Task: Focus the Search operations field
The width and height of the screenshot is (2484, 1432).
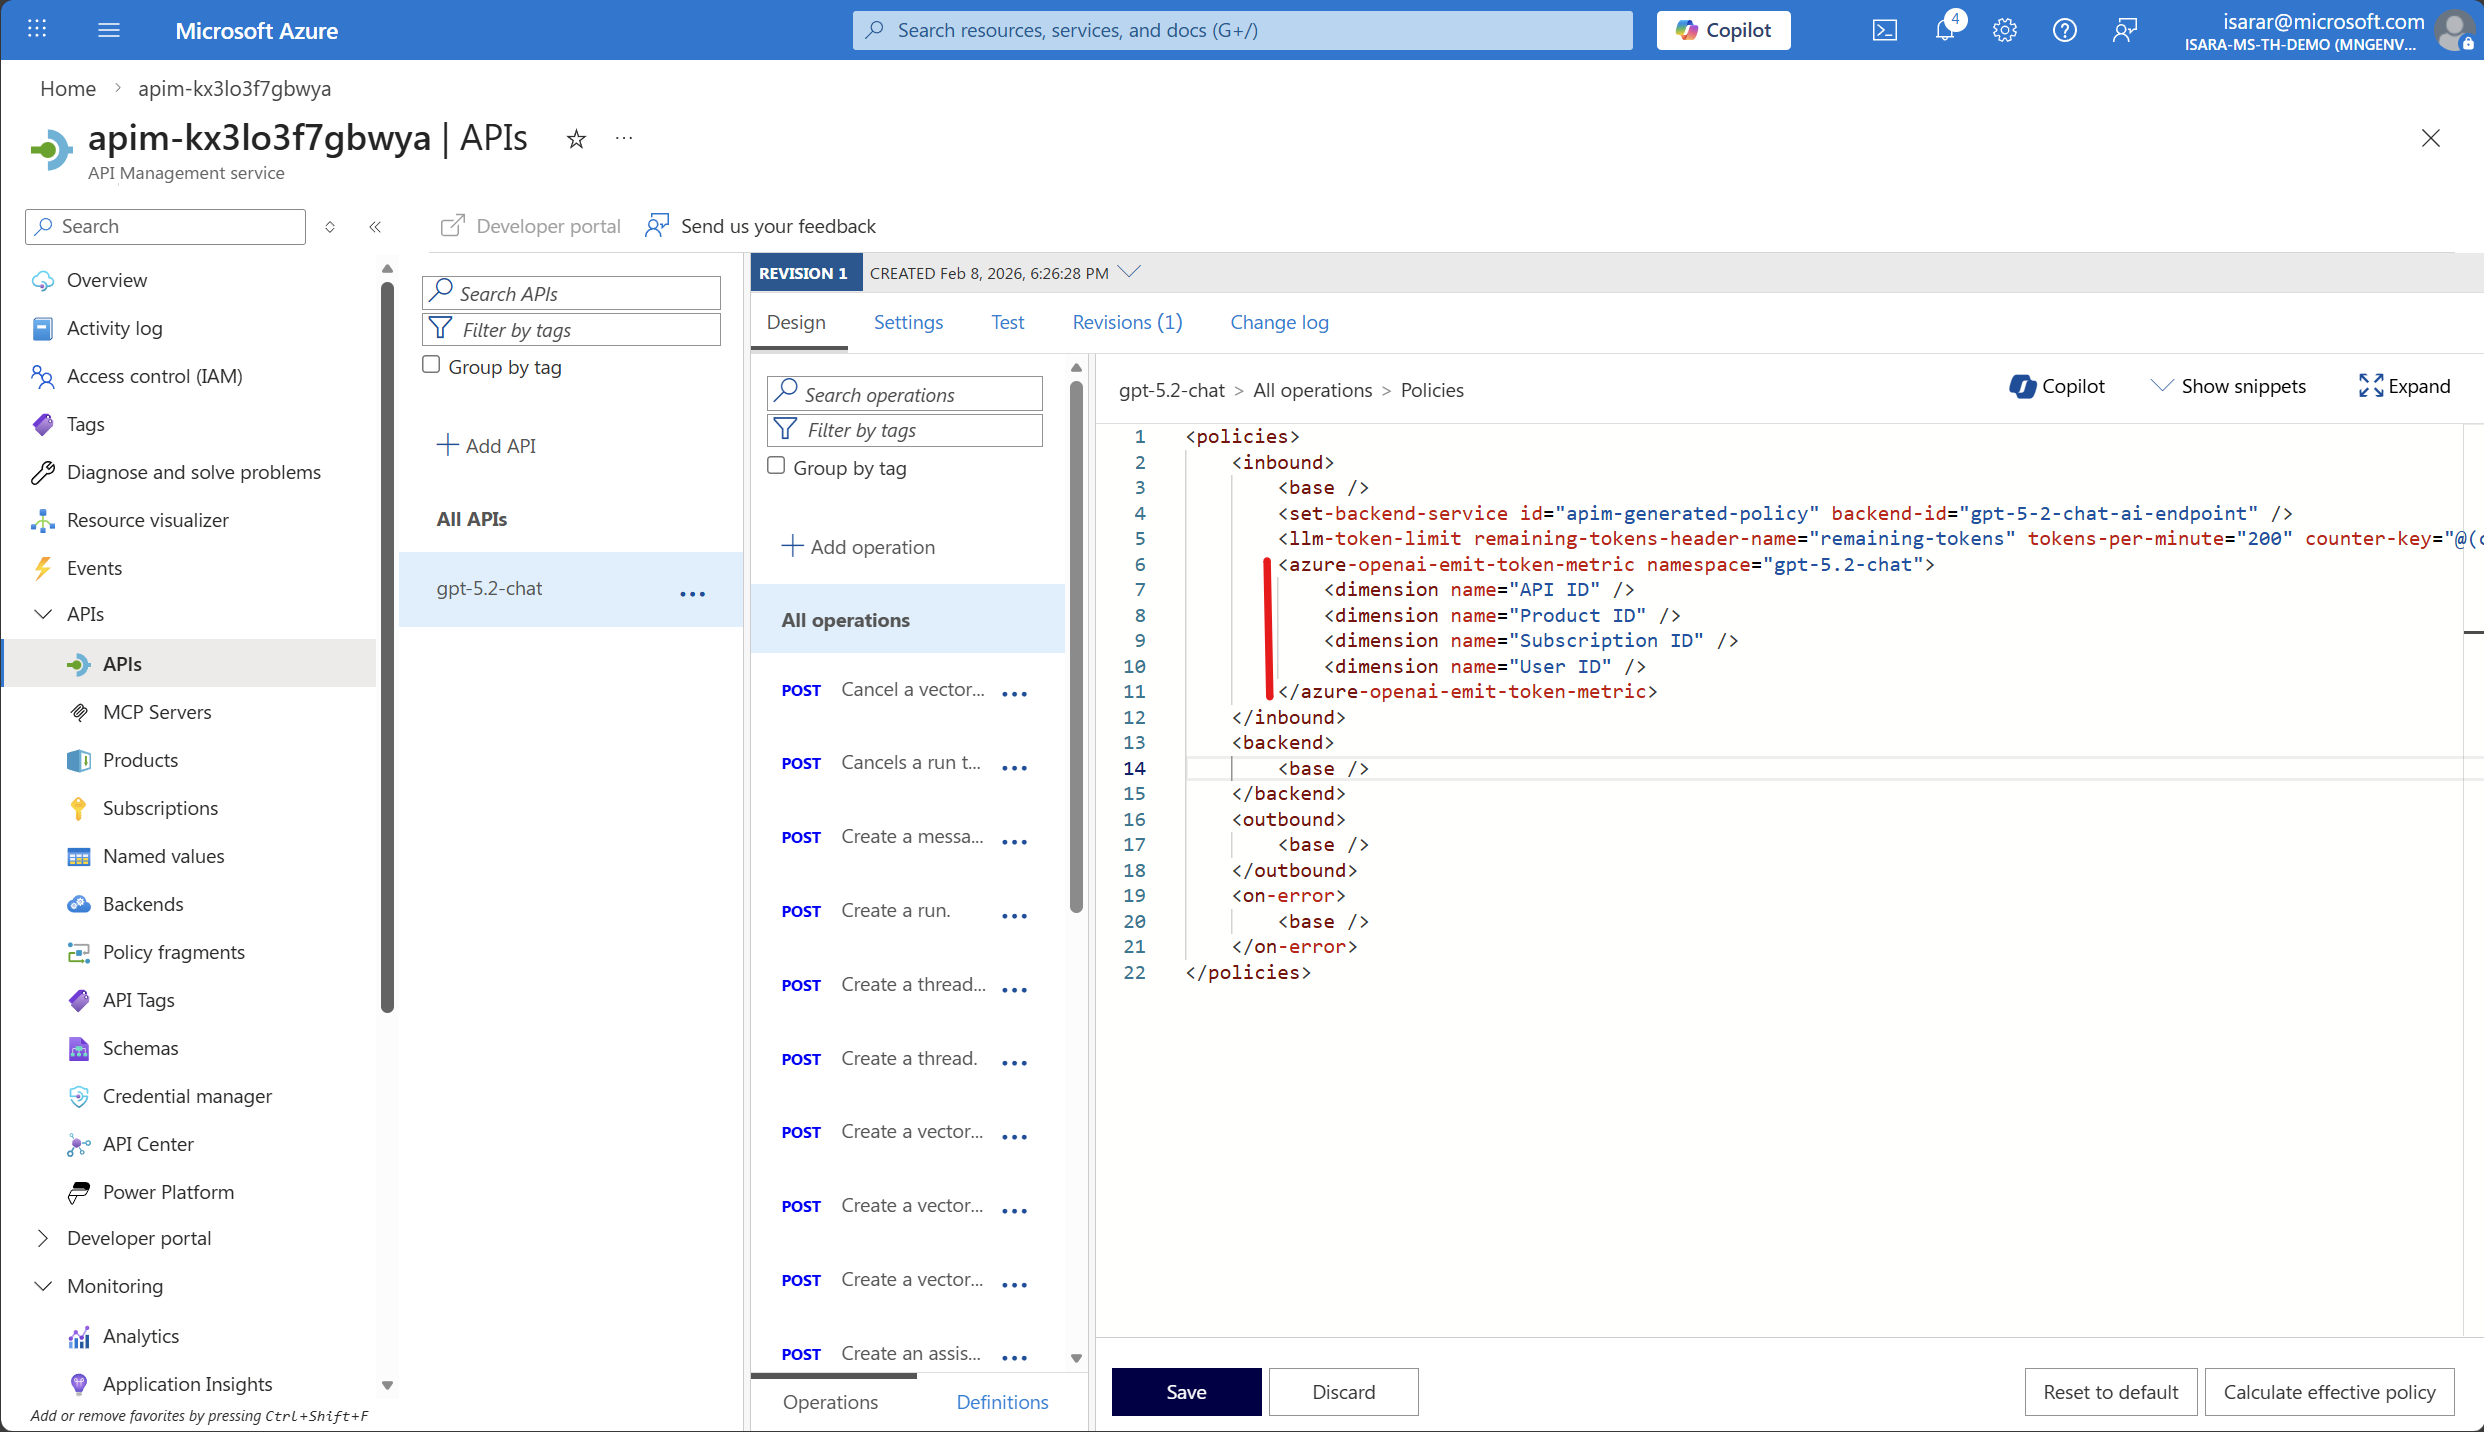Action: pos(904,394)
